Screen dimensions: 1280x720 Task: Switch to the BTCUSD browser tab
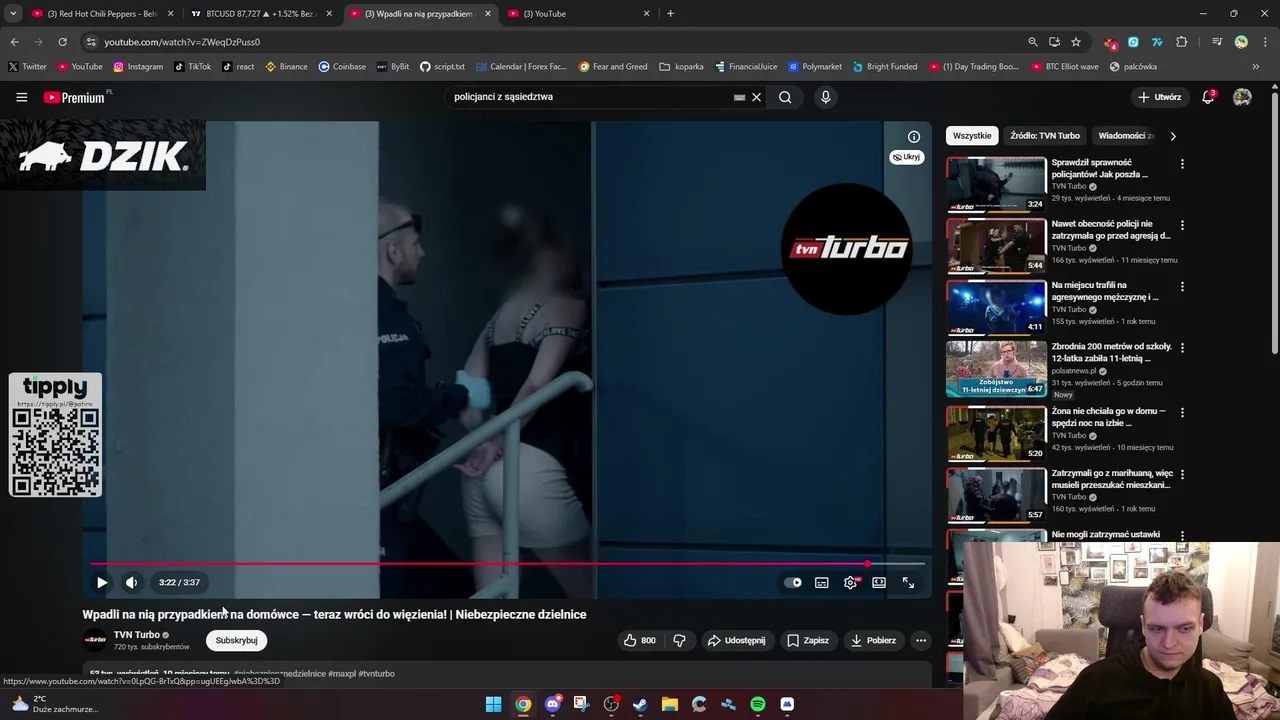tap(262, 14)
